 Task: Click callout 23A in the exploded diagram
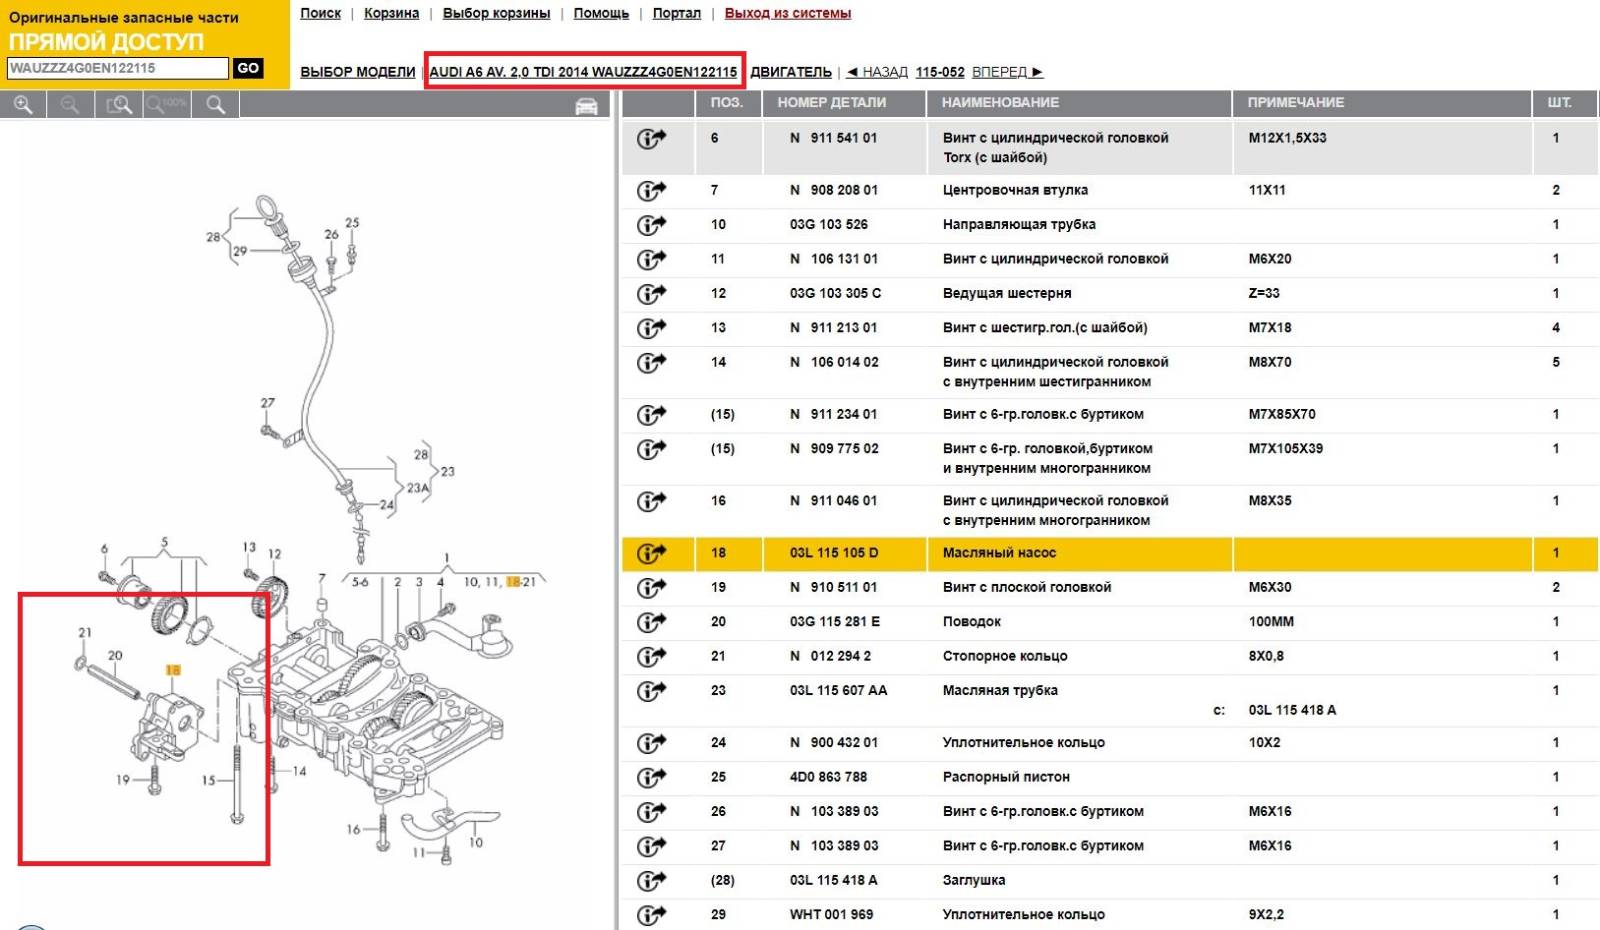(418, 488)
